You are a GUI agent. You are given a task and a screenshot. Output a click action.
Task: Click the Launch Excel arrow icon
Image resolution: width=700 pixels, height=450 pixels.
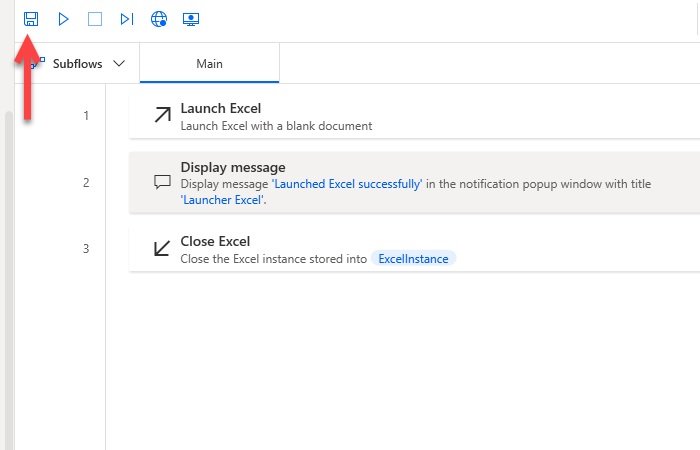pyautogui.click(x=161, y=116)
